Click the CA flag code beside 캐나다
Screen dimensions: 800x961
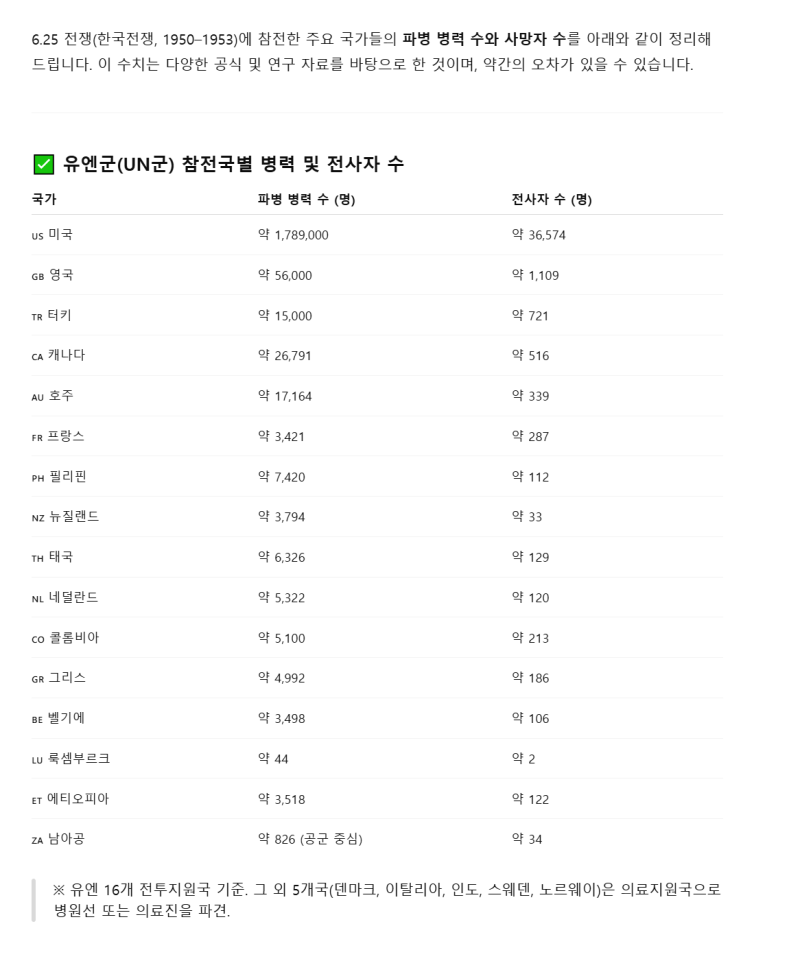[38, 356]
